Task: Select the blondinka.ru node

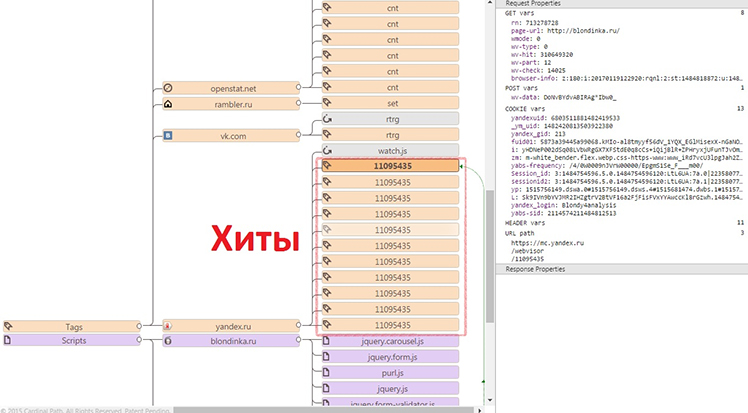Action: pos(231,341)
